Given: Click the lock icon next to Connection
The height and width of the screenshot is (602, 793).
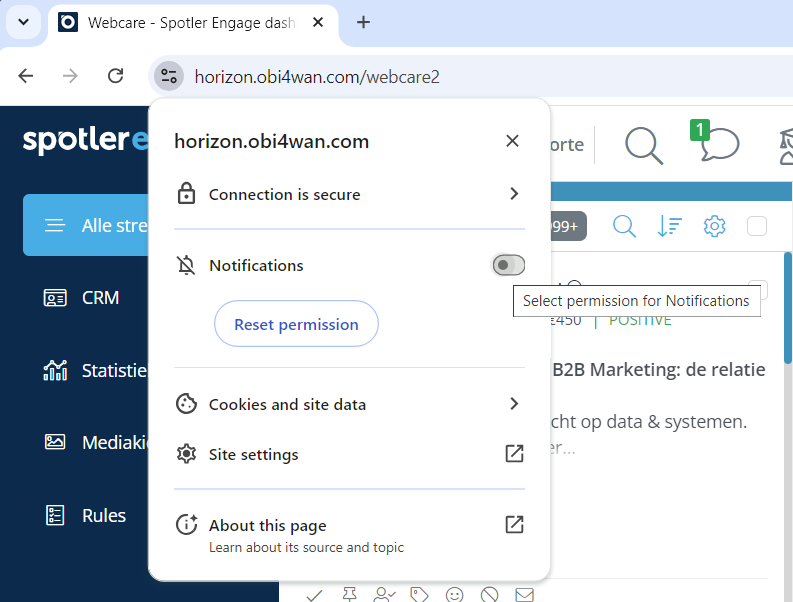Looking at the screenshot, I should [186, 194].
